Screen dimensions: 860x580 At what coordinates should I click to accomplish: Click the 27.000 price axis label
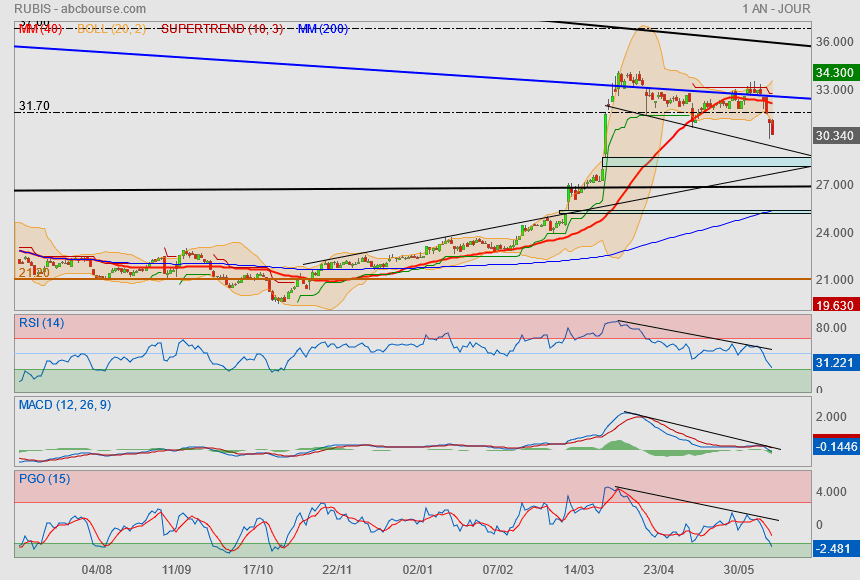point(834,185)
